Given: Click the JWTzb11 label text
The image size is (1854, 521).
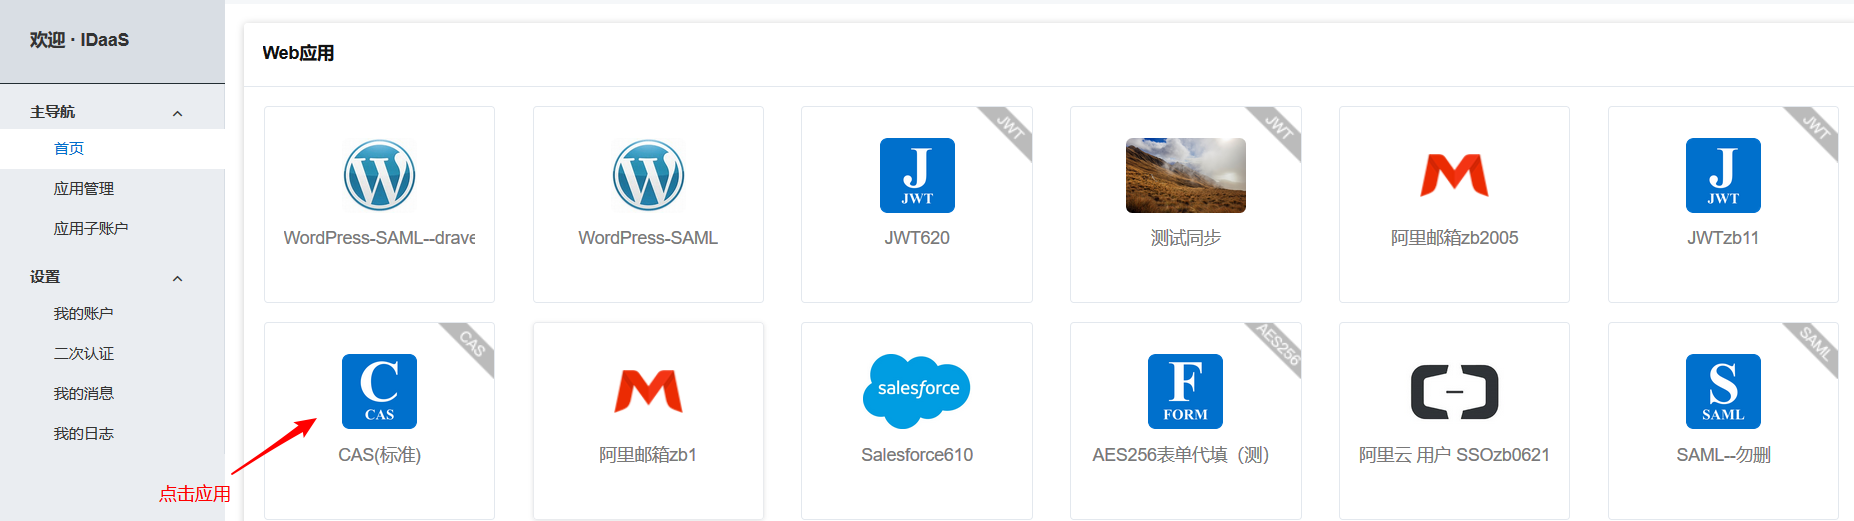Looking at the screenshot, I should 1723,238.
